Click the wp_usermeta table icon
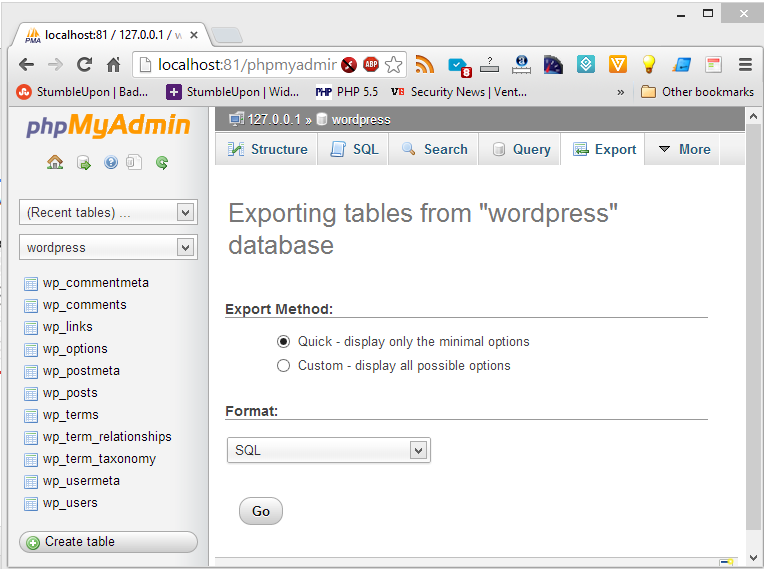 pyautogui.click(x=31, y=481)
